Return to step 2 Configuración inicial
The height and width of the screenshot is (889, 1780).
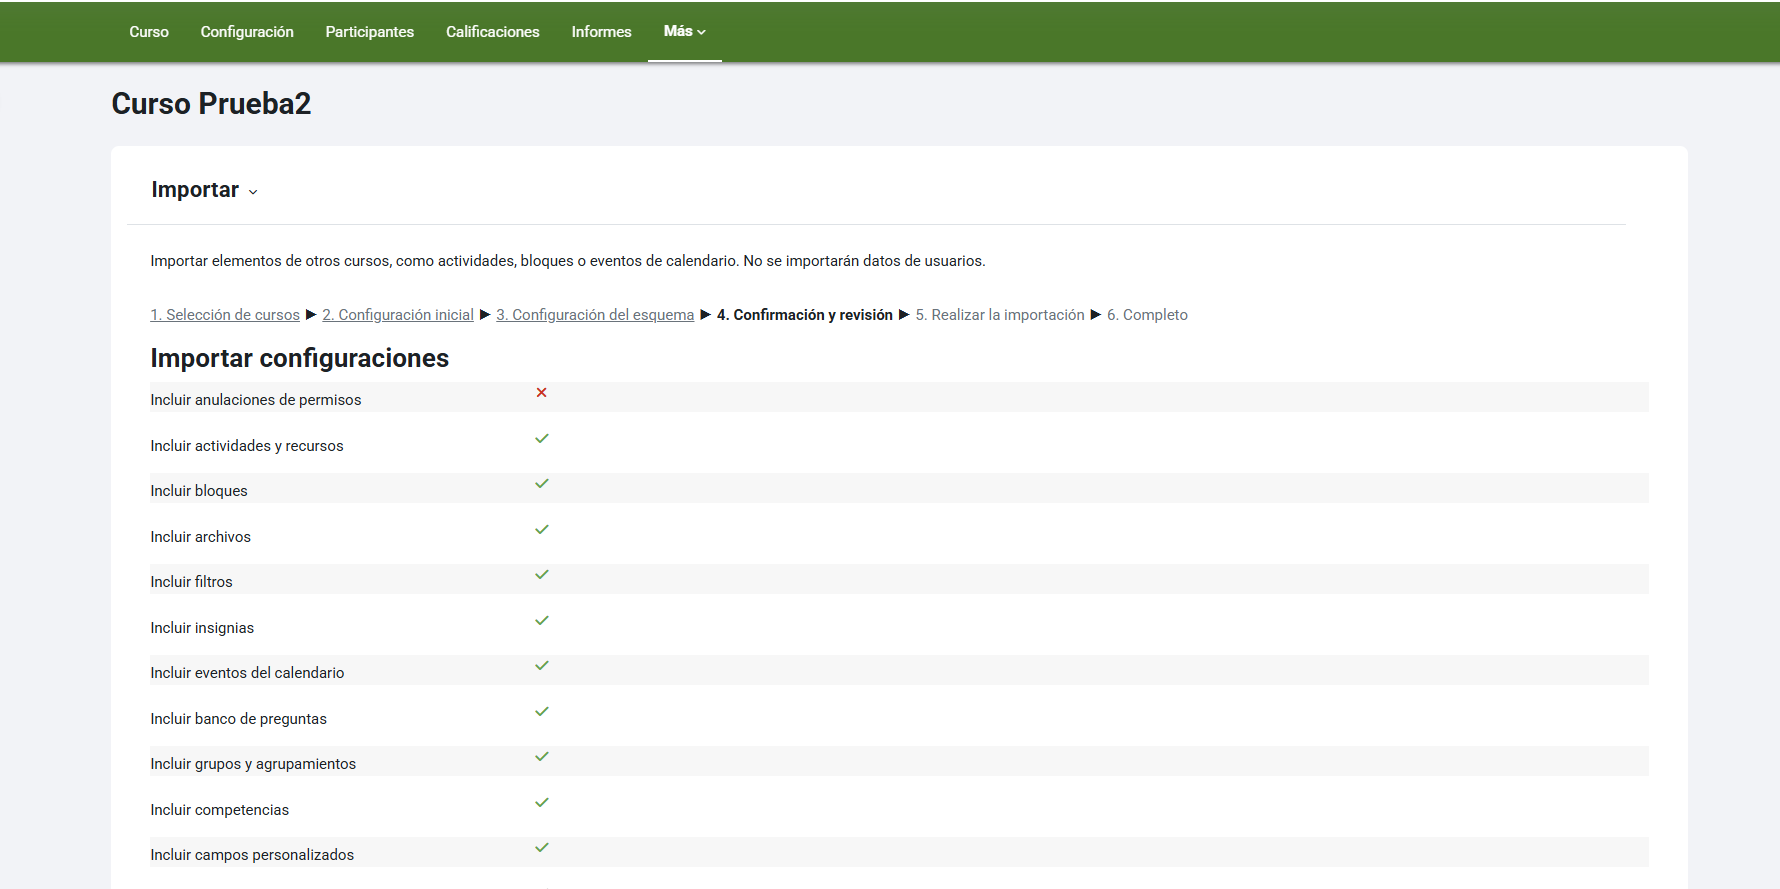click(x=397, y=315)
